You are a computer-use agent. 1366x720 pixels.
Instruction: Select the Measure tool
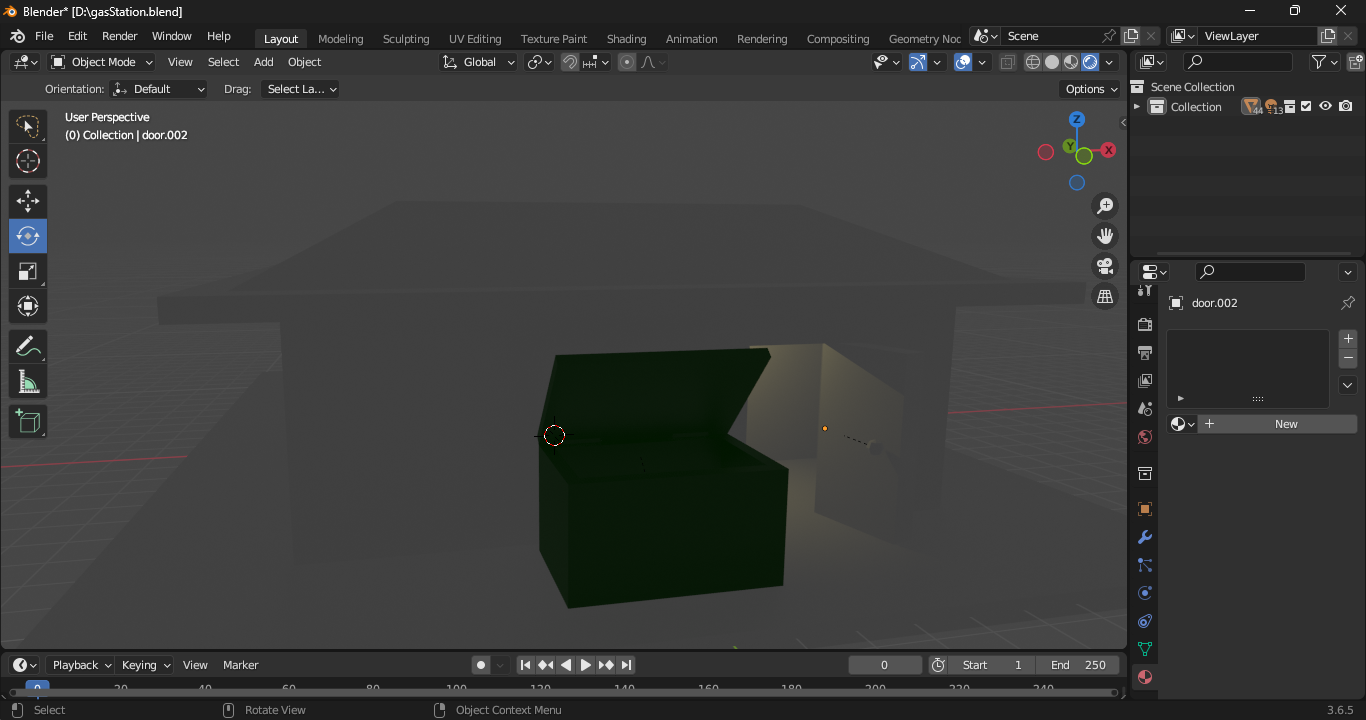pos(28,382)
